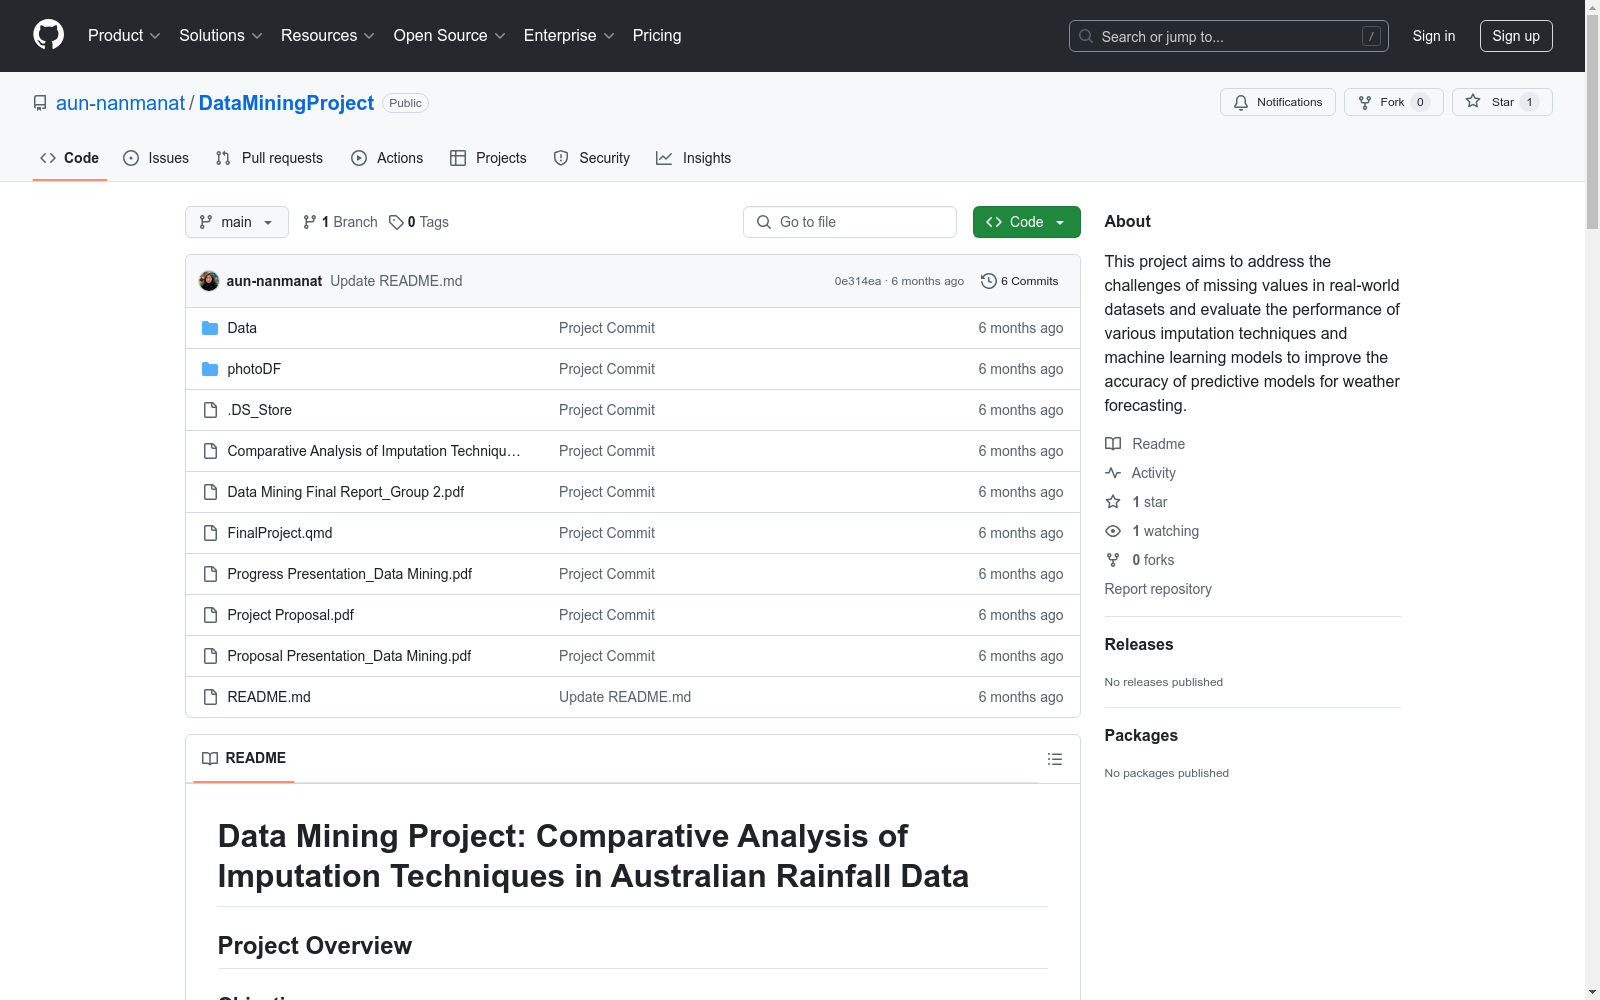This screenshot has height=1000, width=1600.
Task: Click the Readme link in About
Action: tap(1145, 444)
